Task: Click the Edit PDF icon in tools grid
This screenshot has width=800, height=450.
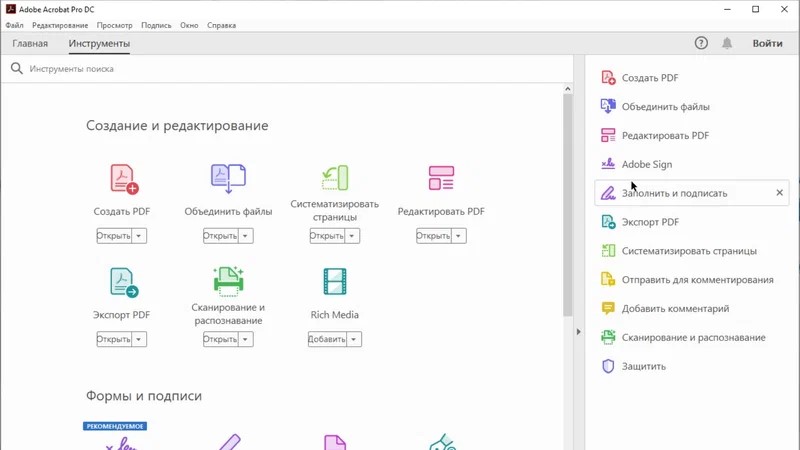Action: click(441, 178)
